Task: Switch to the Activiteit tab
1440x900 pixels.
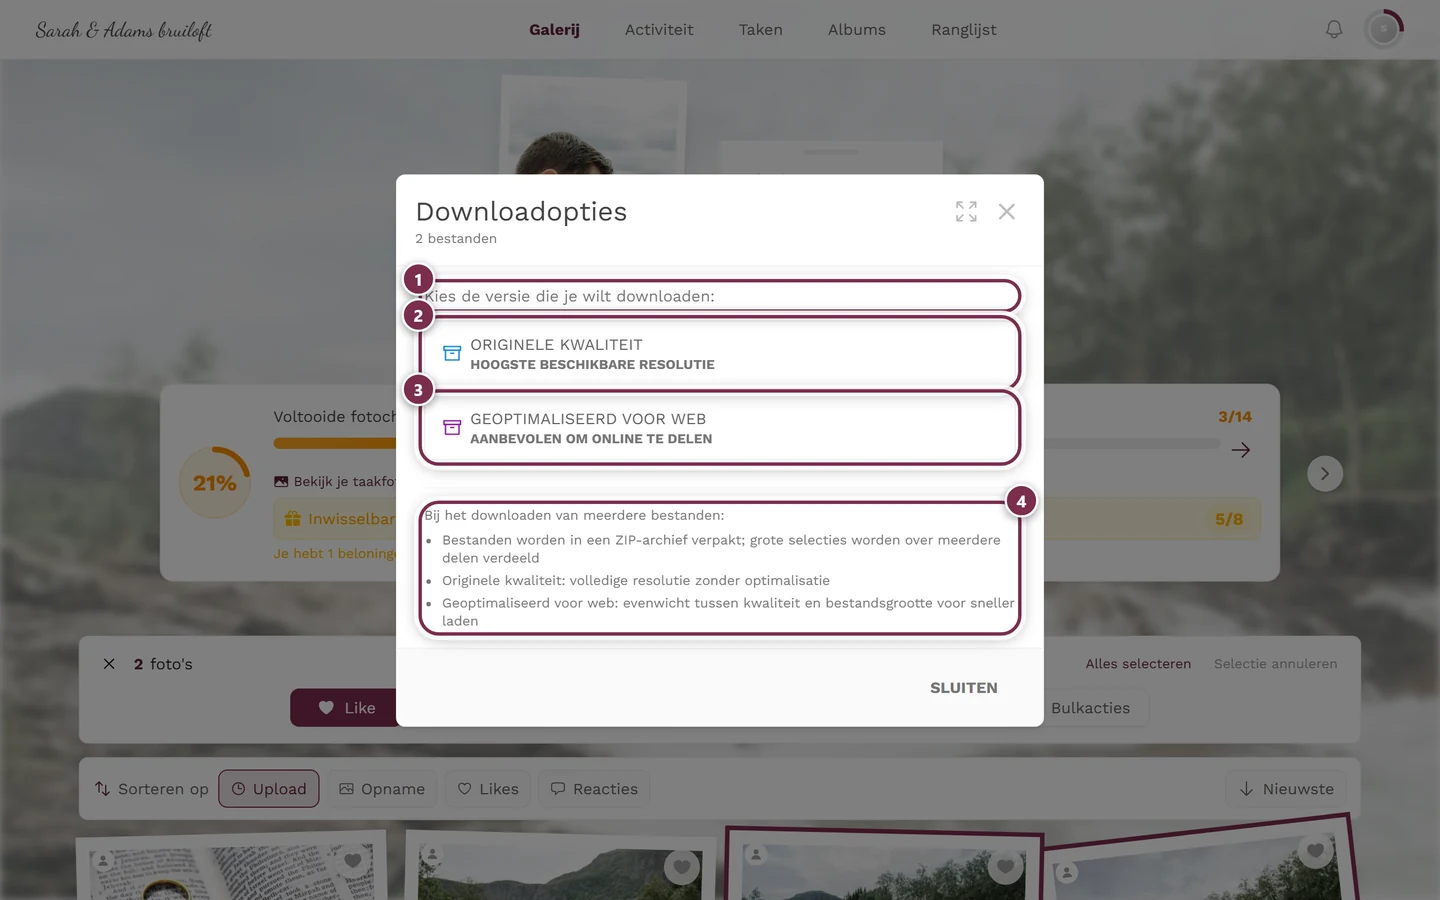Action: tap(659, 30)
